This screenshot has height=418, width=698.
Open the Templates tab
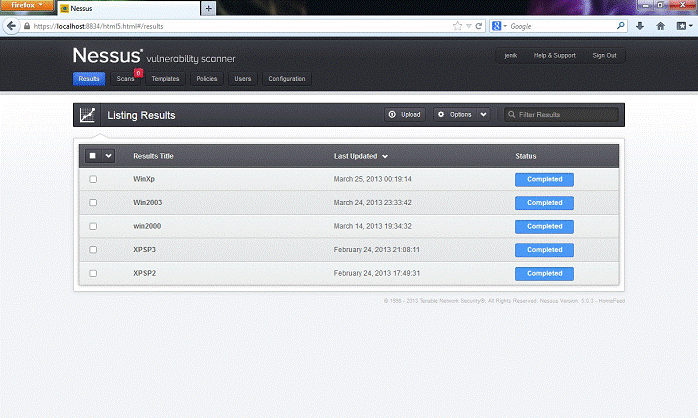(165, 79)
